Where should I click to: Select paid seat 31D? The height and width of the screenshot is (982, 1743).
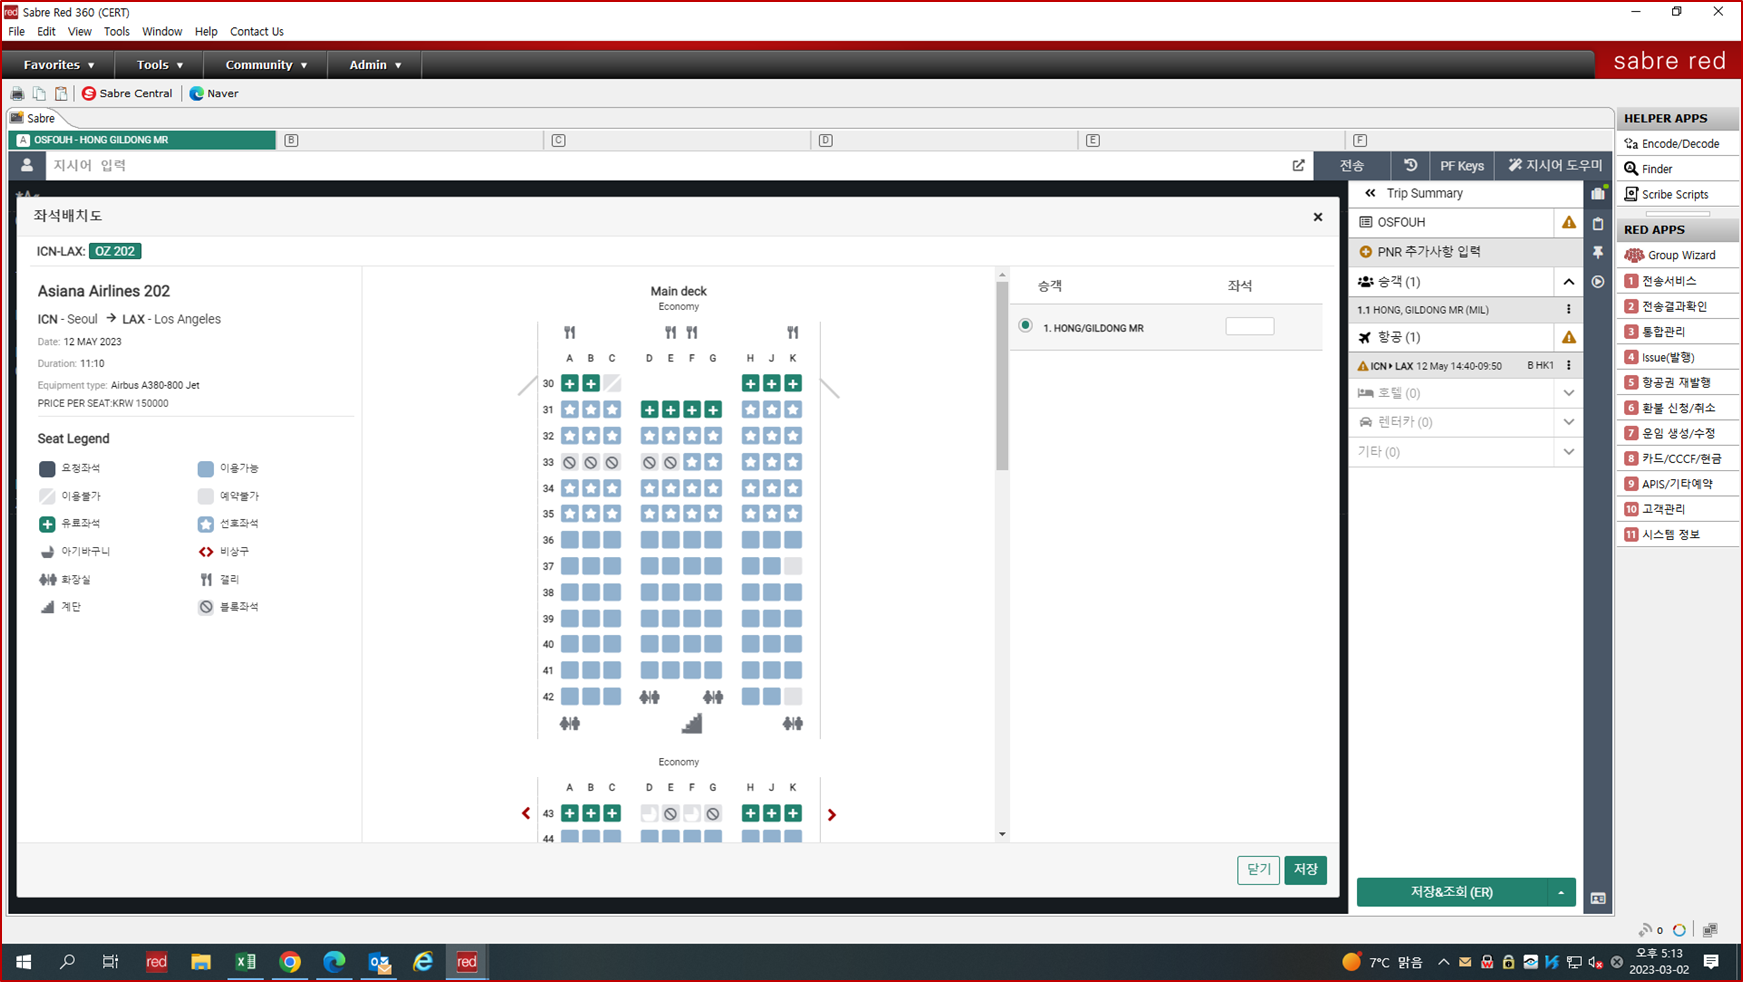[x=649, y=409]
